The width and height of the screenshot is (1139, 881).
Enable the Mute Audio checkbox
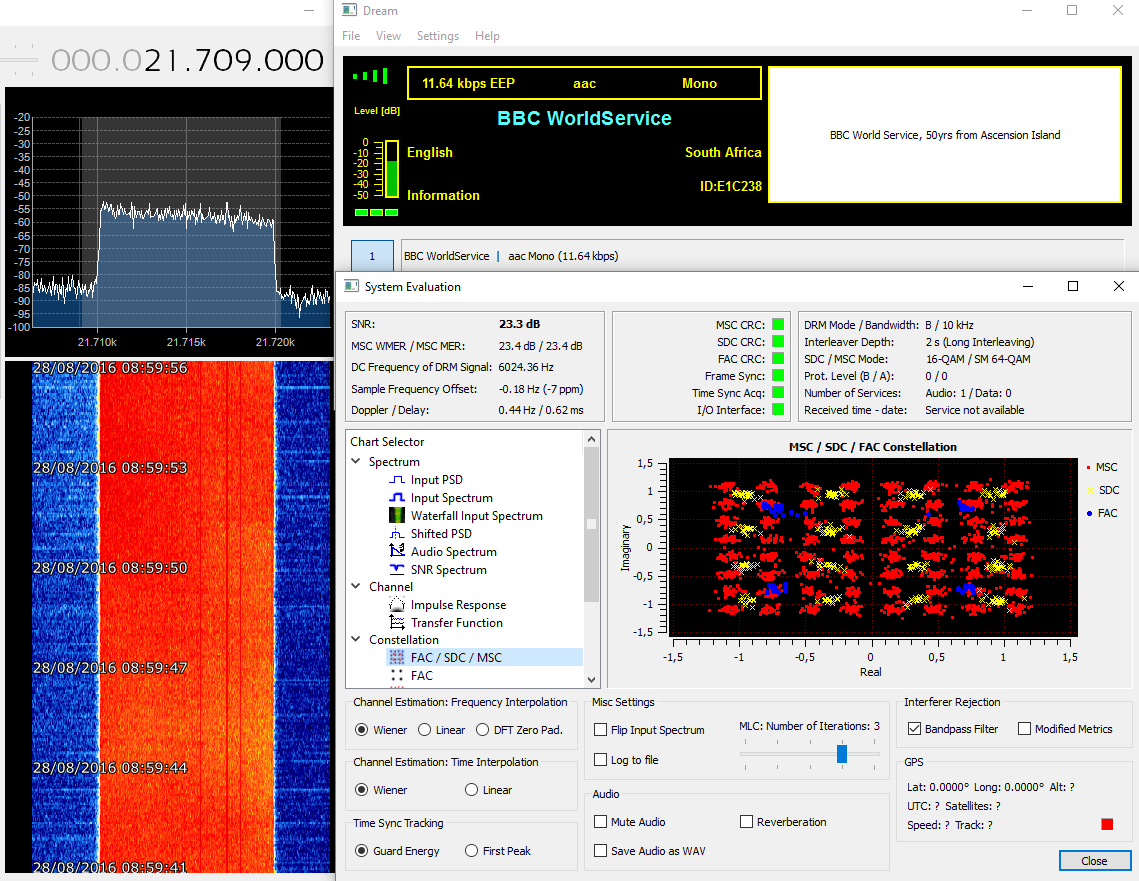tap(601, 822)
